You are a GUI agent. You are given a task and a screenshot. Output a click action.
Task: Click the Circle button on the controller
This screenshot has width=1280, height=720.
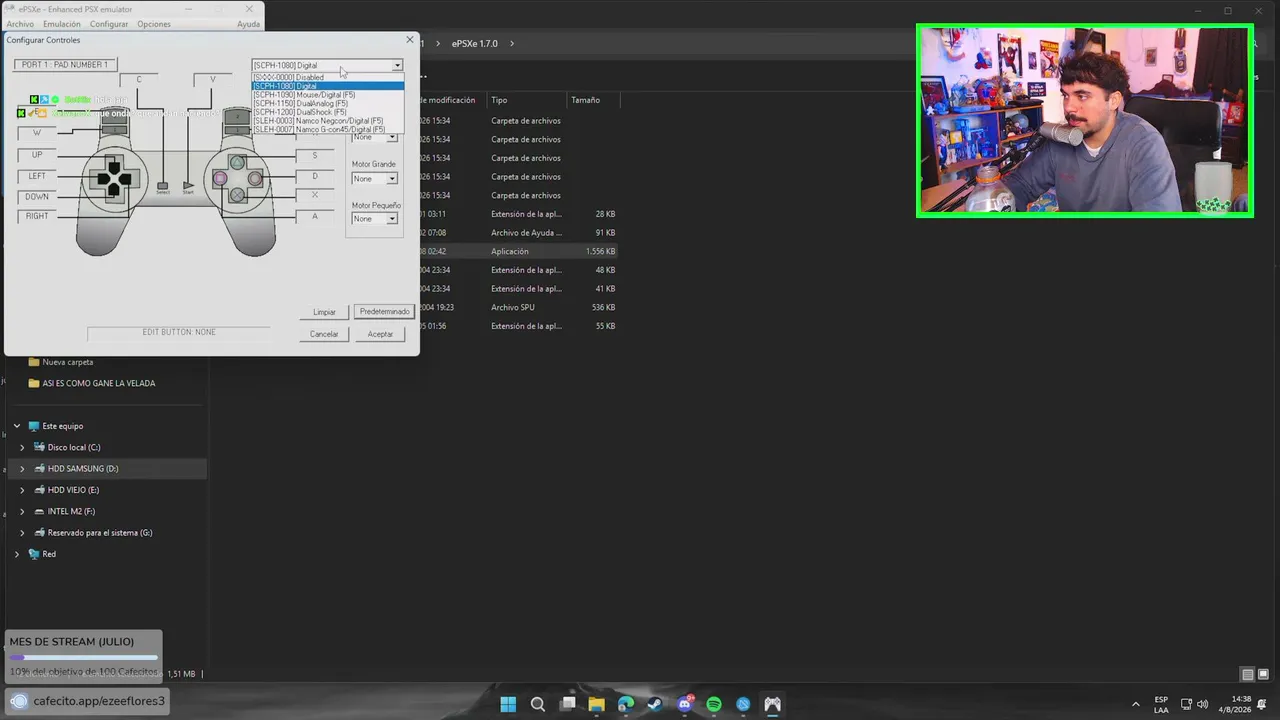tap(255, 179)
